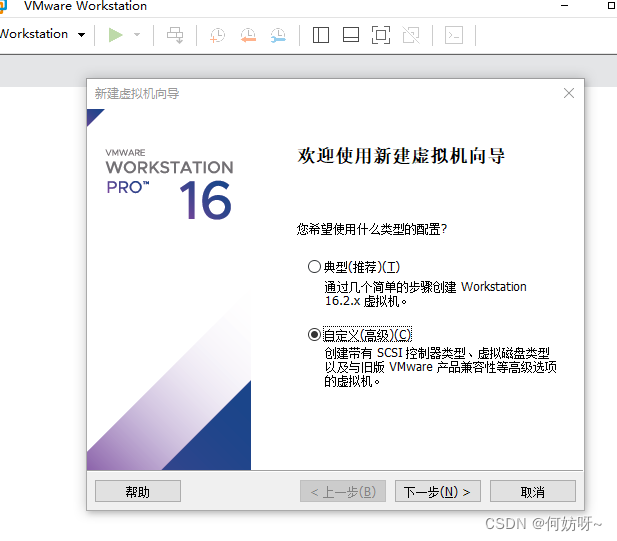
Task: Click the disabled 上一步(B) button
Action: (x=343, y=491)
